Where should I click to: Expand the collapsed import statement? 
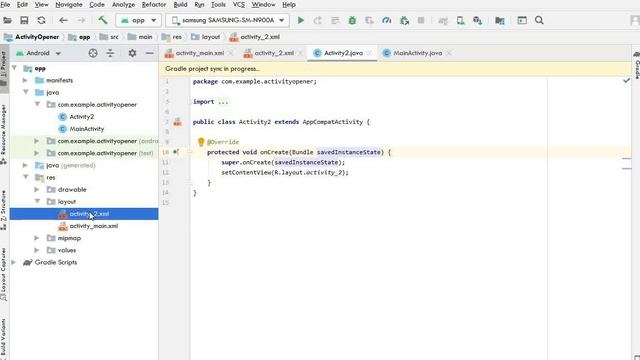[x=223, y=102]
